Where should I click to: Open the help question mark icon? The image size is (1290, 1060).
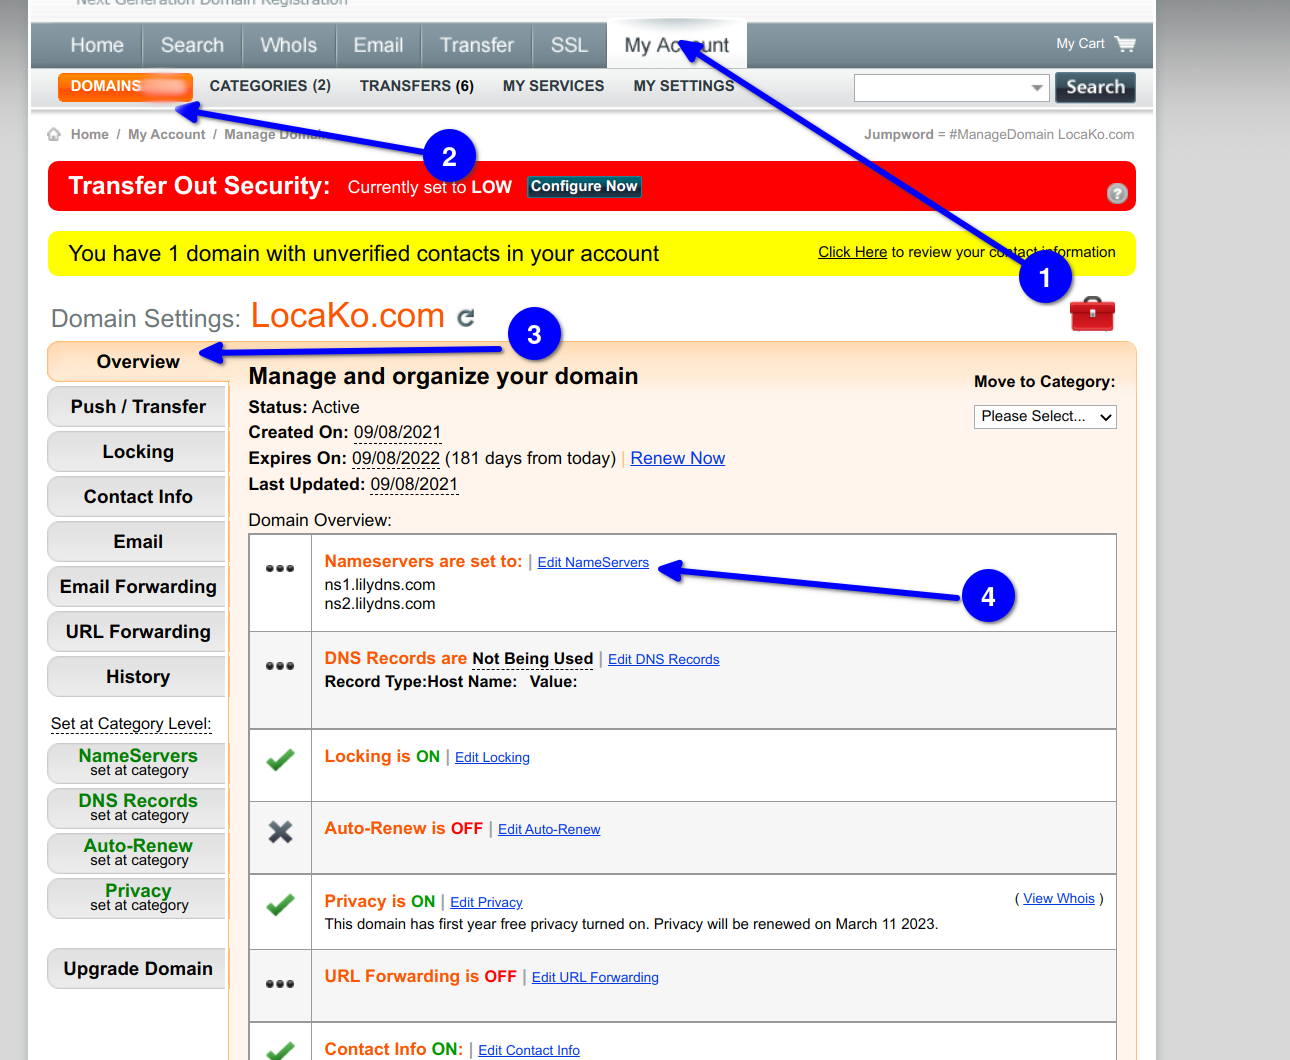(x=1117, y=193)
